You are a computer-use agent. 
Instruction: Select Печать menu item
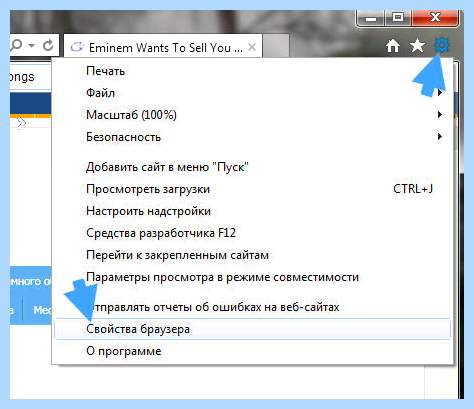(253, 71)
